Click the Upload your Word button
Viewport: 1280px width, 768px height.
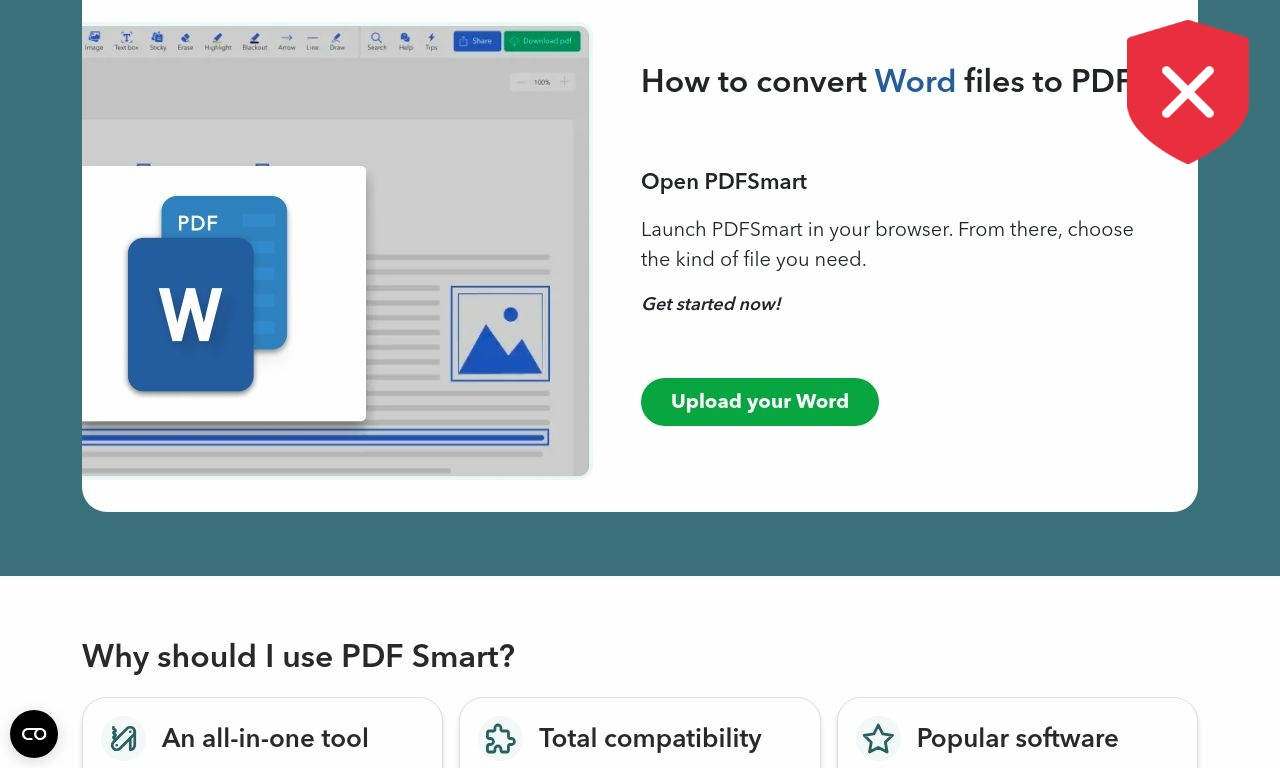click(760, 402)
